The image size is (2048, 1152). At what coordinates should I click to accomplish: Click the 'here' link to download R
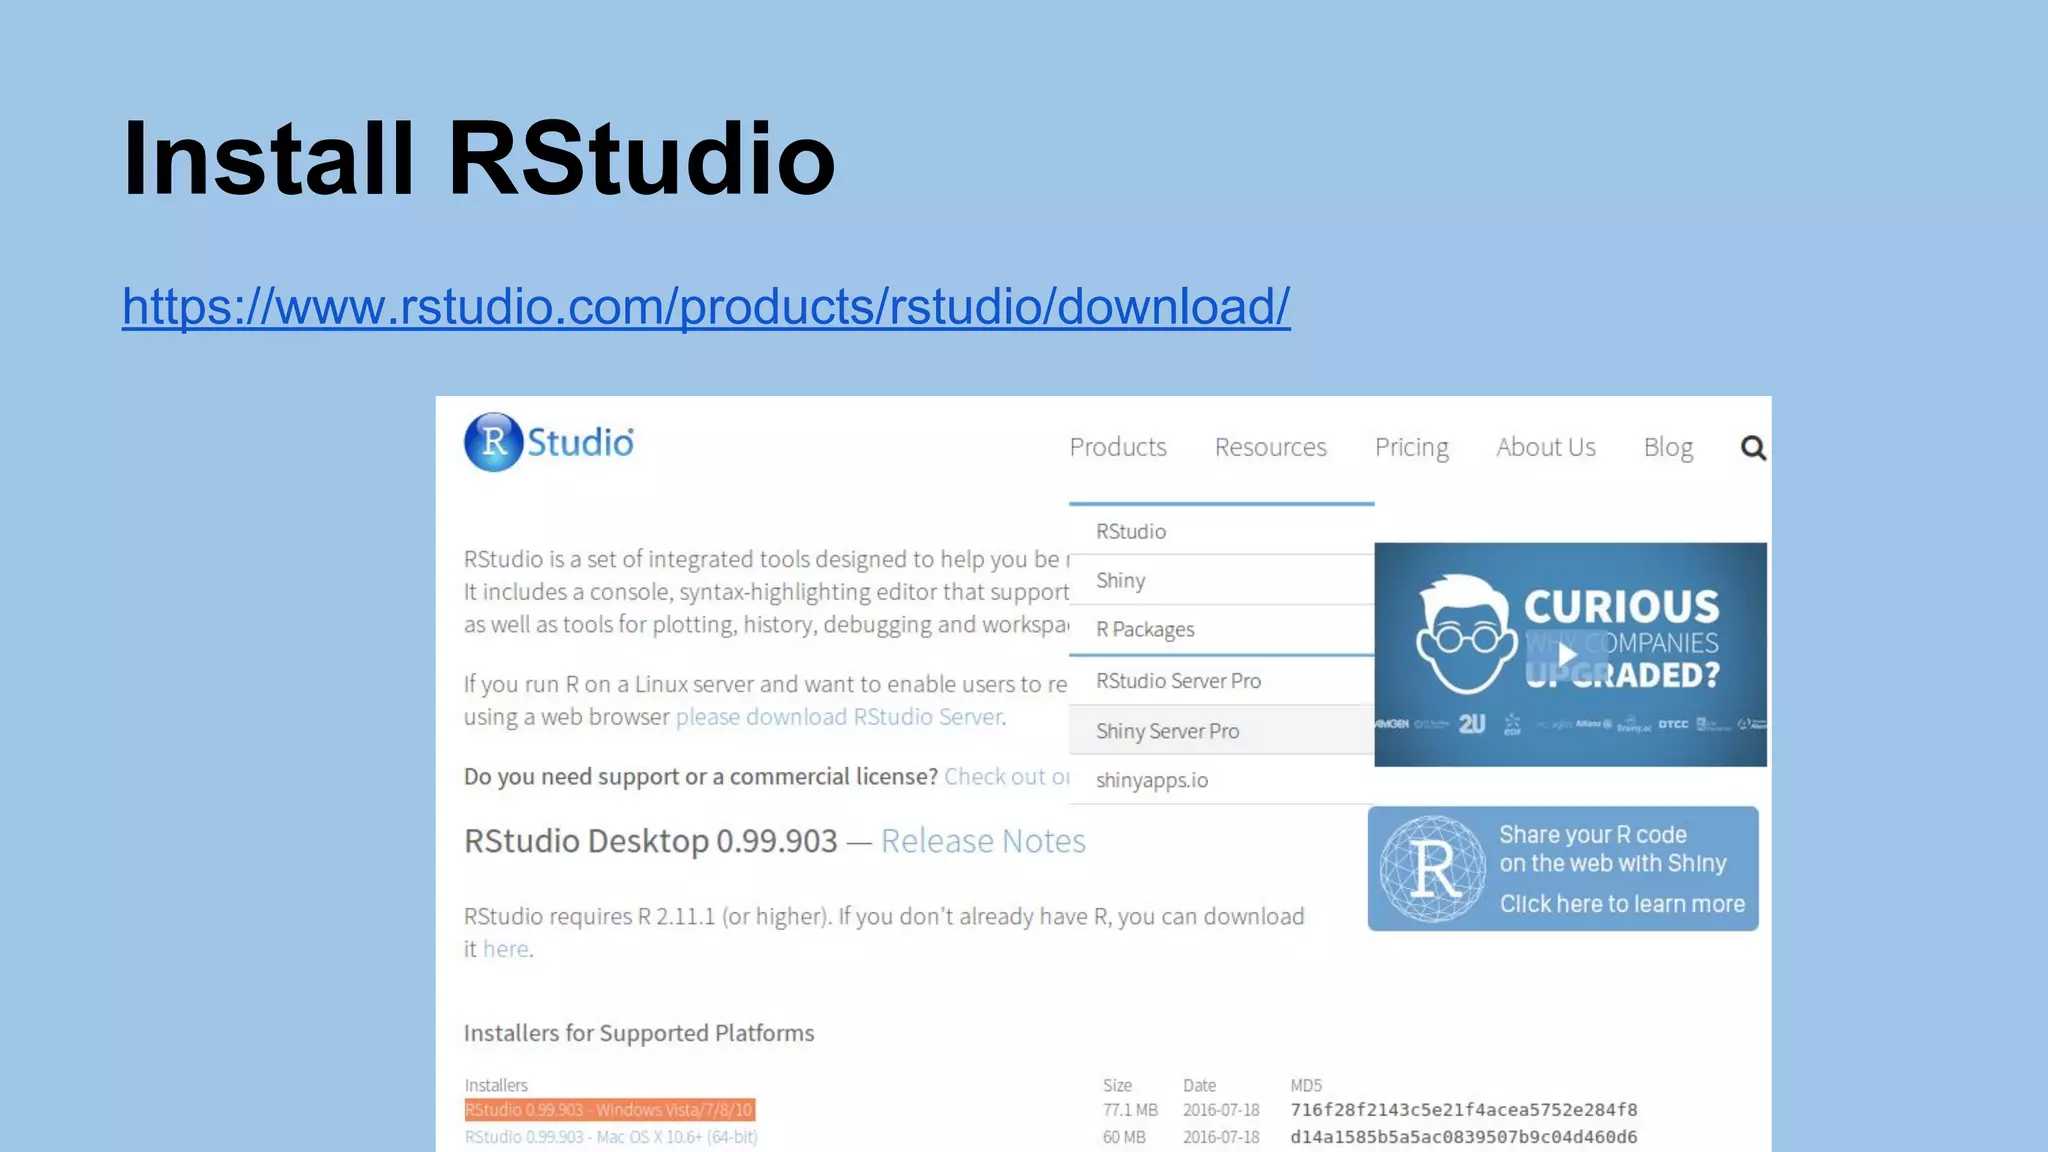pos(506,949)
